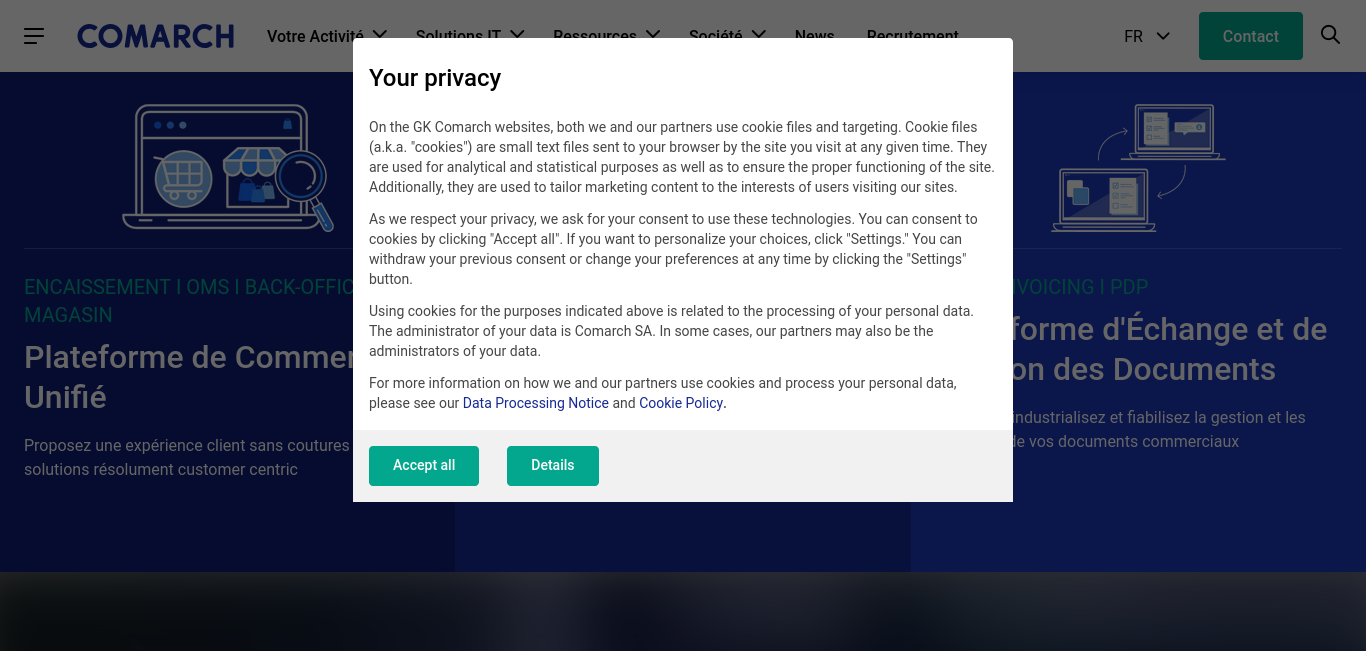Expand the Société menu chevron
The height and width of the screenshot is (651, 1366).
coord(759,35)
